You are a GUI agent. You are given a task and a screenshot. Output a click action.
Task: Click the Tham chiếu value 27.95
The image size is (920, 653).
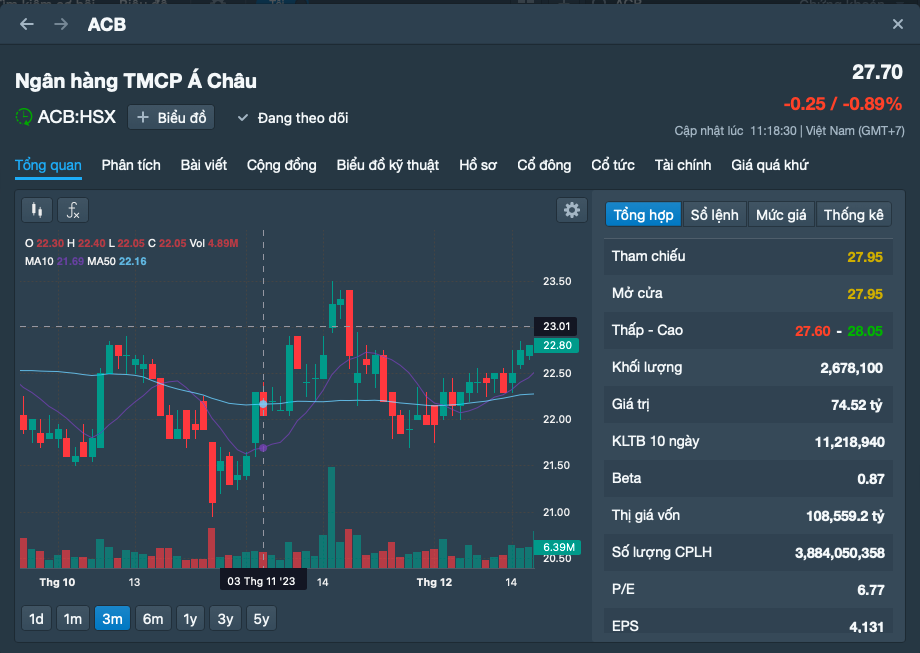(865, 257)
